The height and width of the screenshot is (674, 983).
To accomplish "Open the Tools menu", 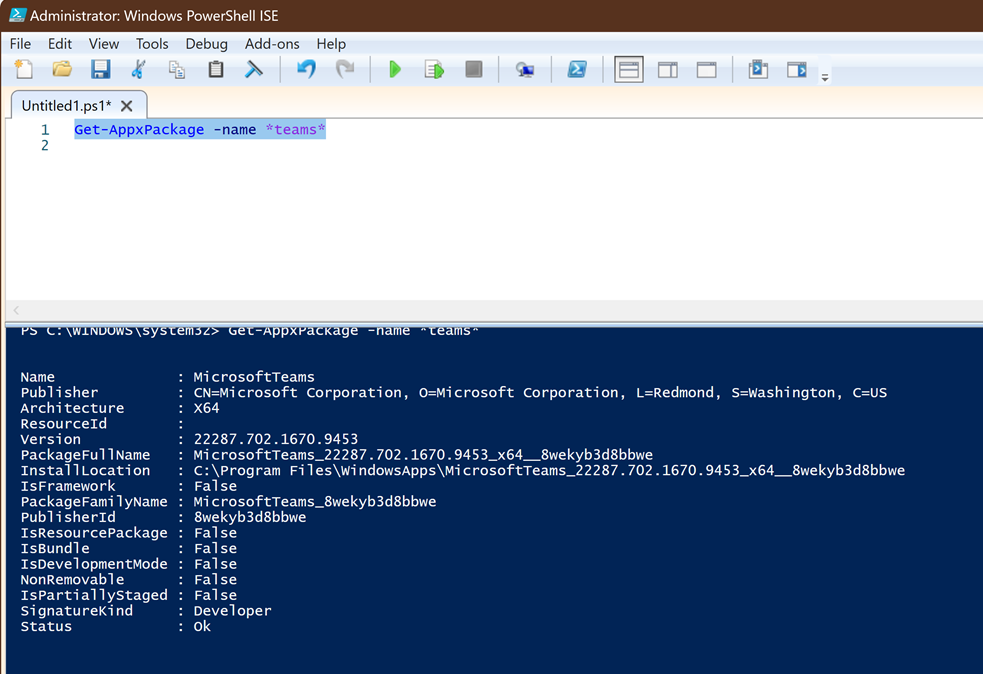I will click(x=152, y=44).
